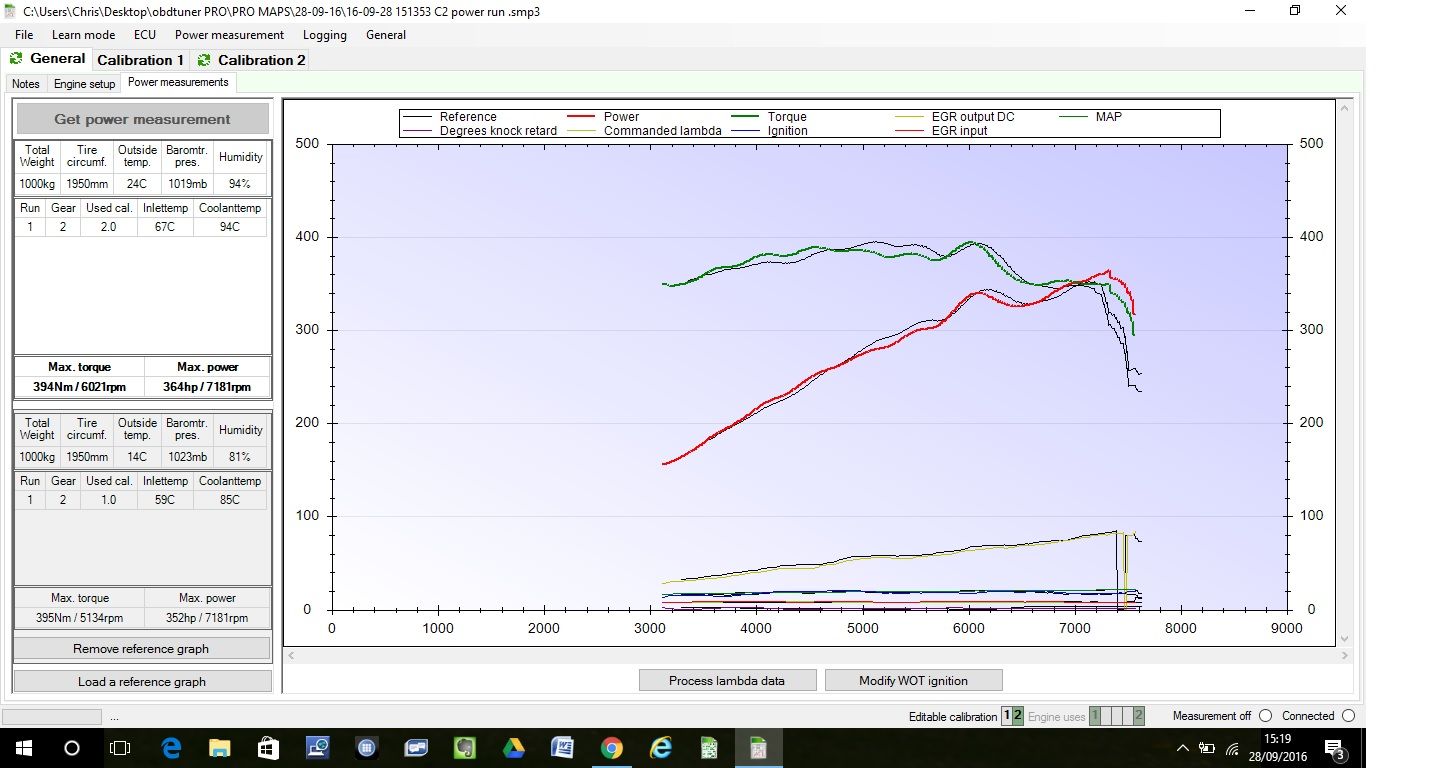Click the Degrees knock retard legend entry
The height and width of the screenshot is (768, 1444).
click(480, 131)
